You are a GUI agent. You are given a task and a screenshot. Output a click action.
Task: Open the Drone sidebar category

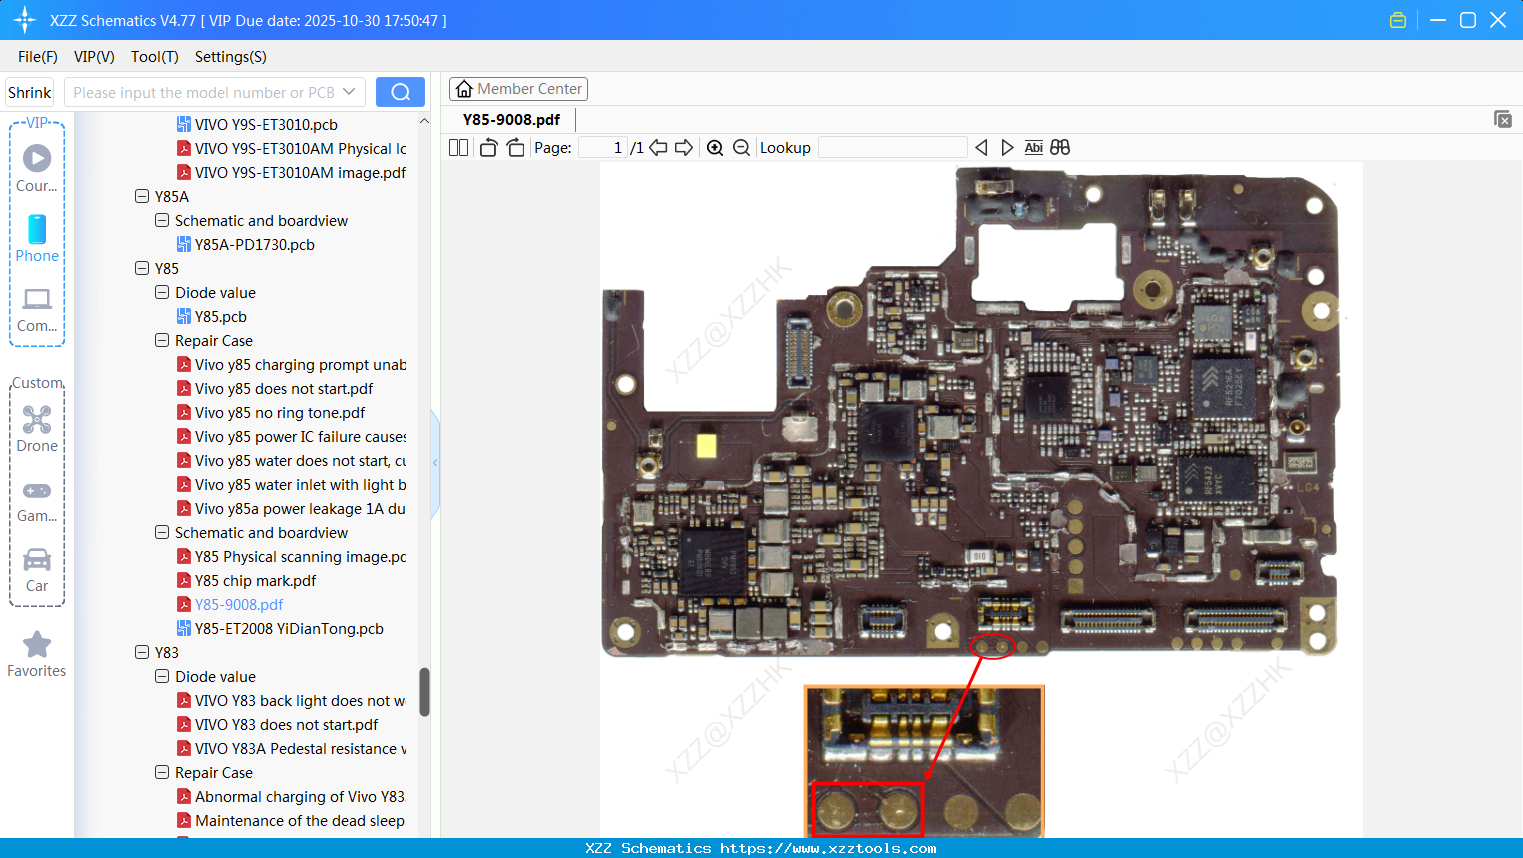[x=37, y=429]
